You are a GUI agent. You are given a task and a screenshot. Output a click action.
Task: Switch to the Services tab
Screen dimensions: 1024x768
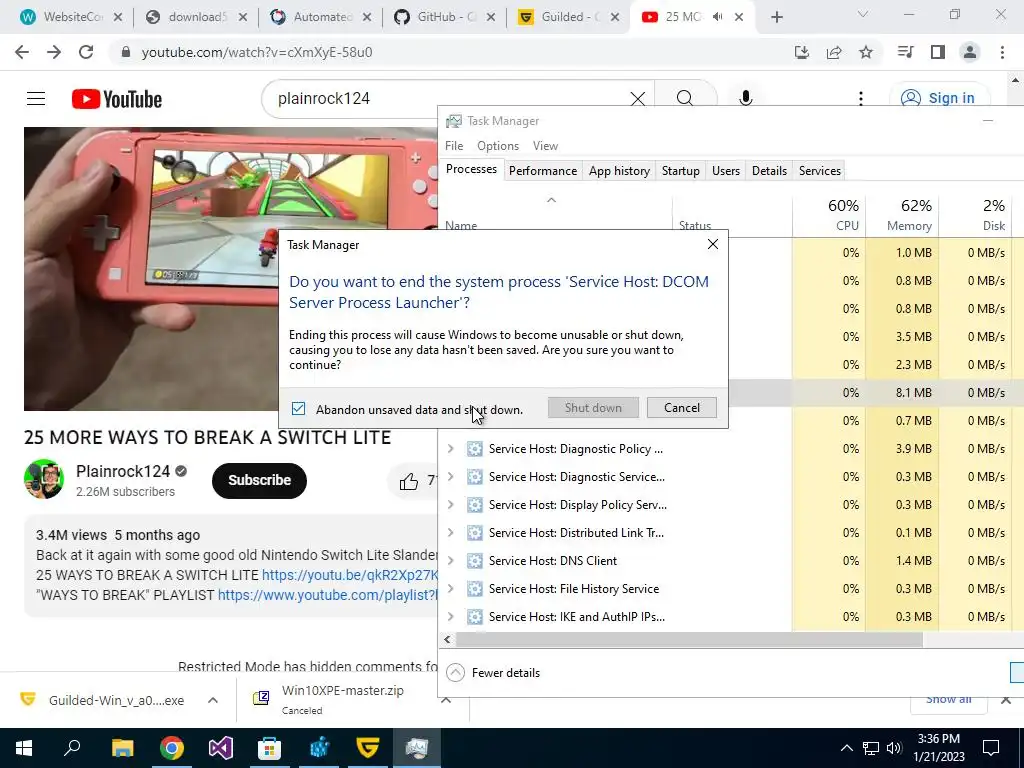pos(820,170)
